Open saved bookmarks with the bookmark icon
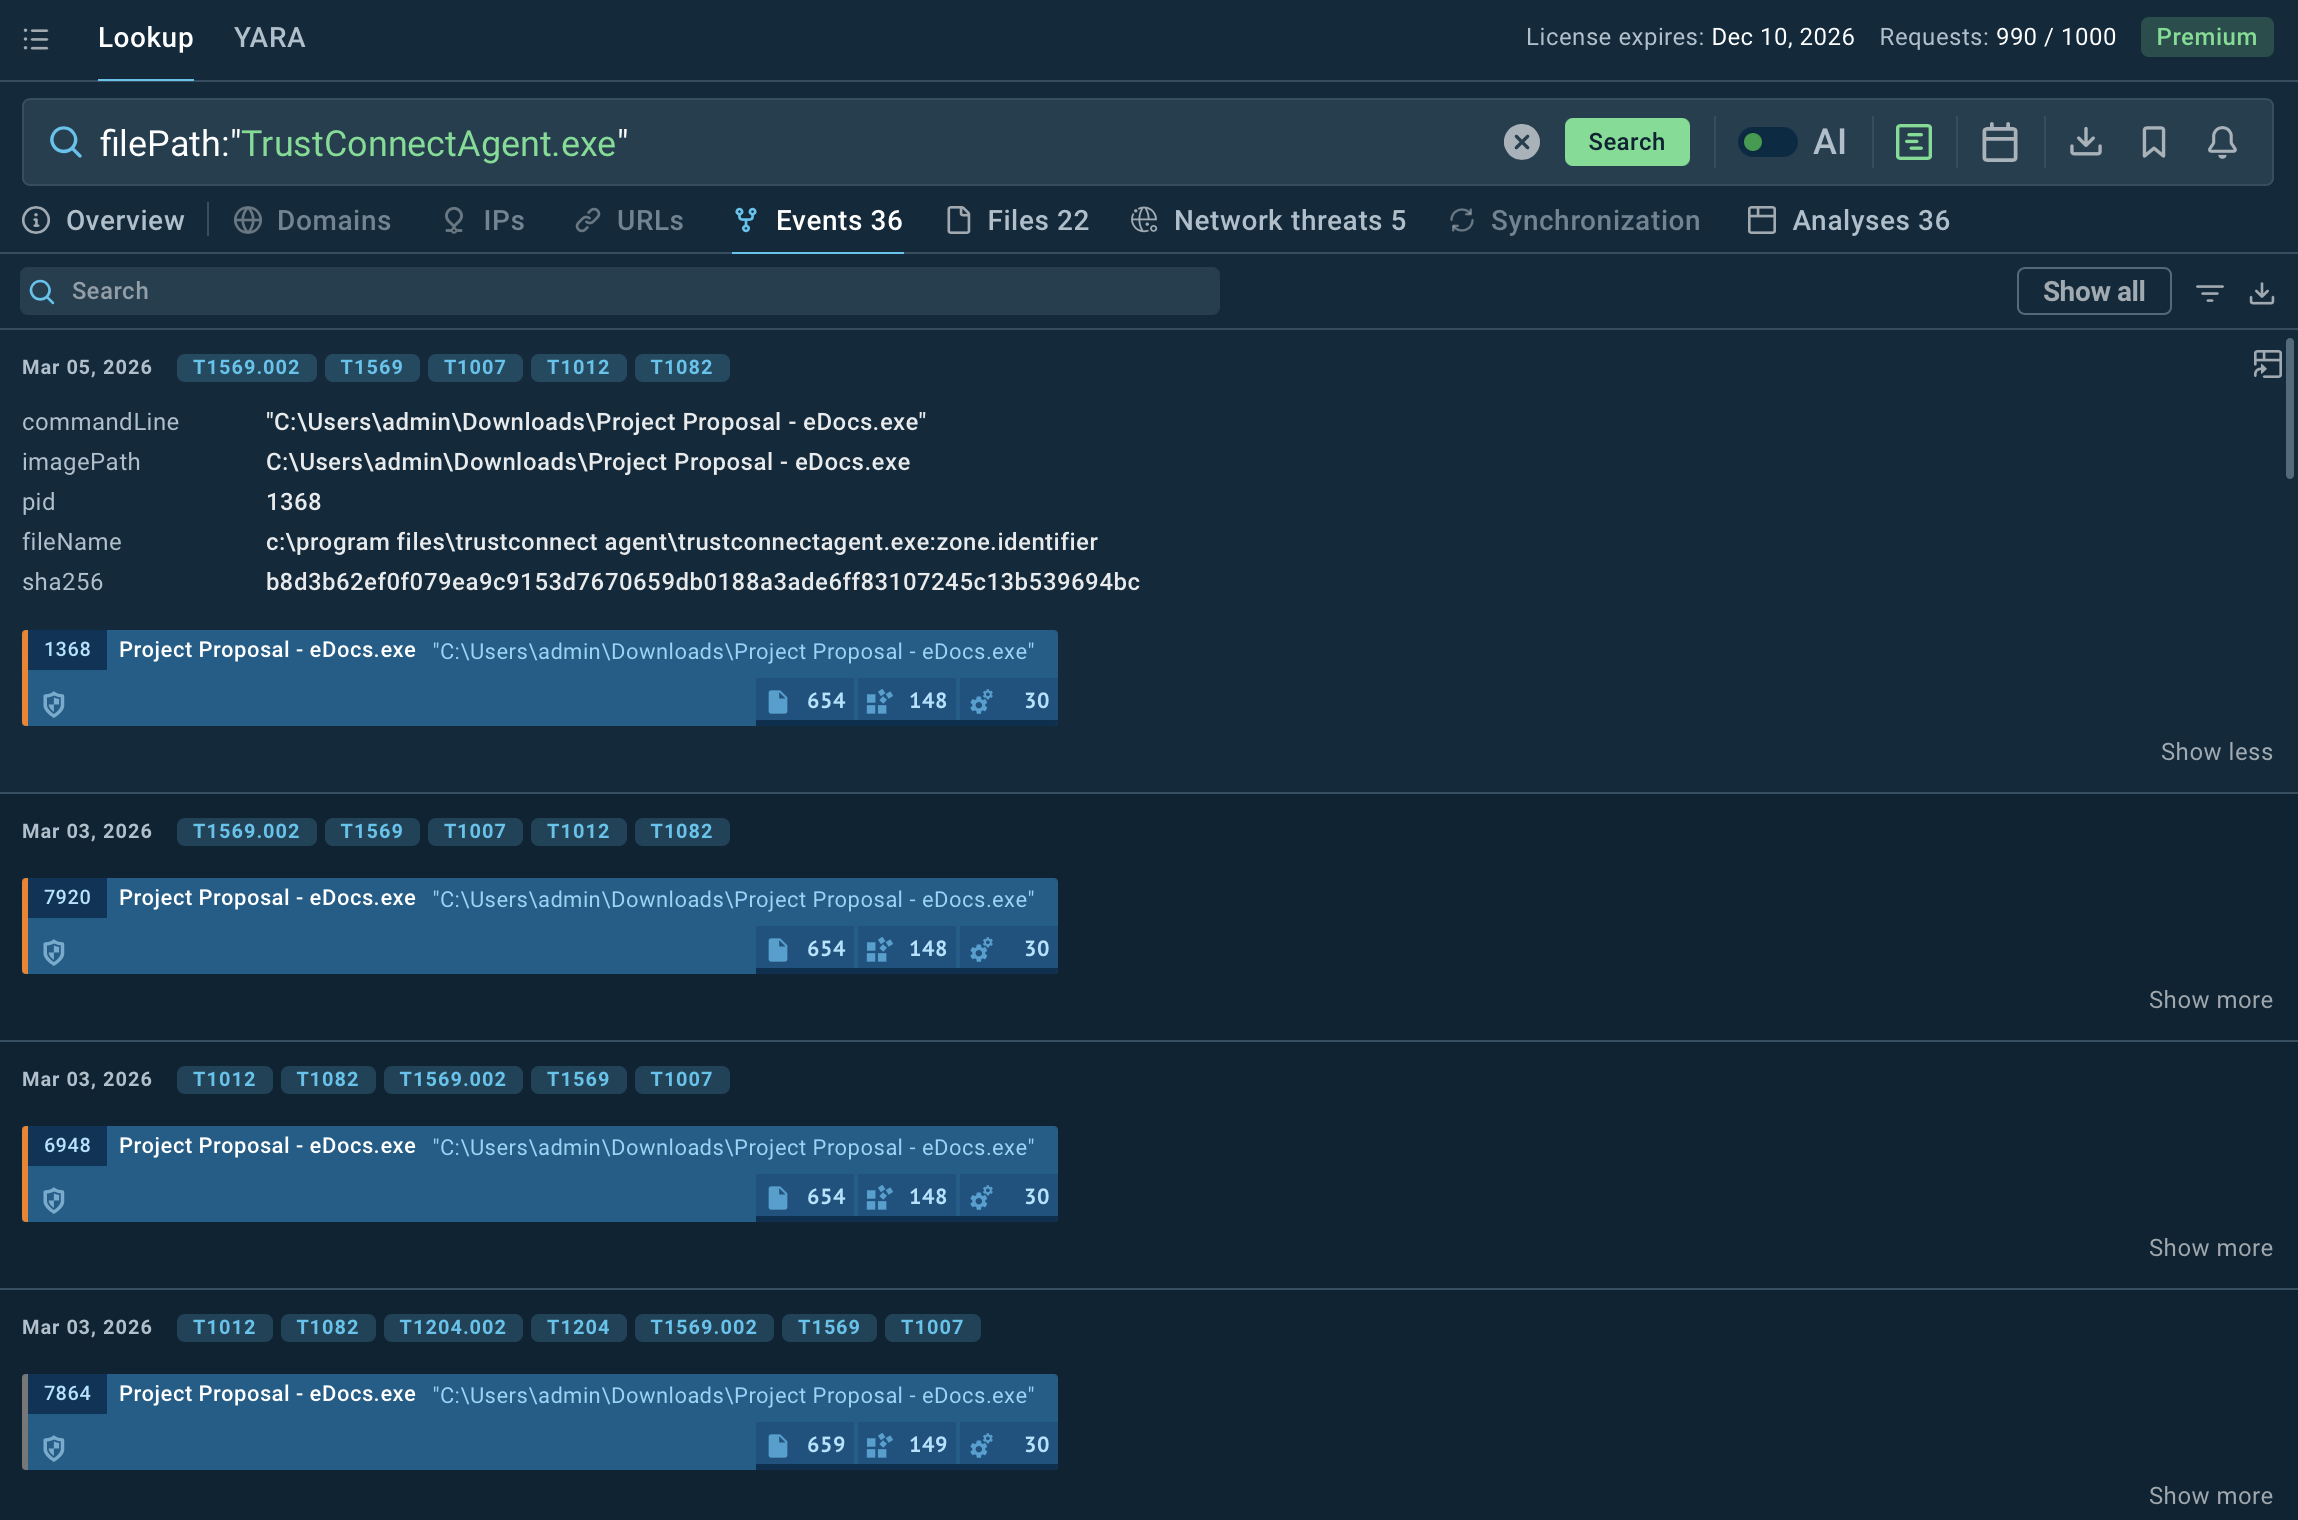 pos(2152,142)
